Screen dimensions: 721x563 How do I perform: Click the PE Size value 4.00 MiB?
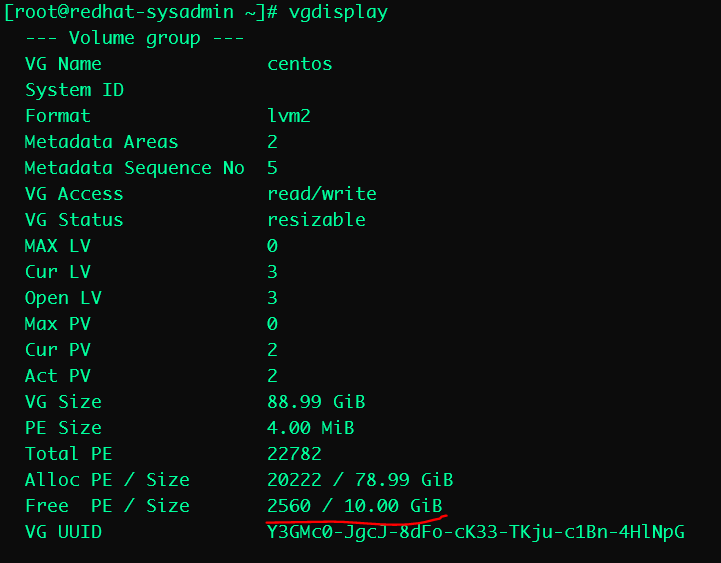(x=311, y=428)
